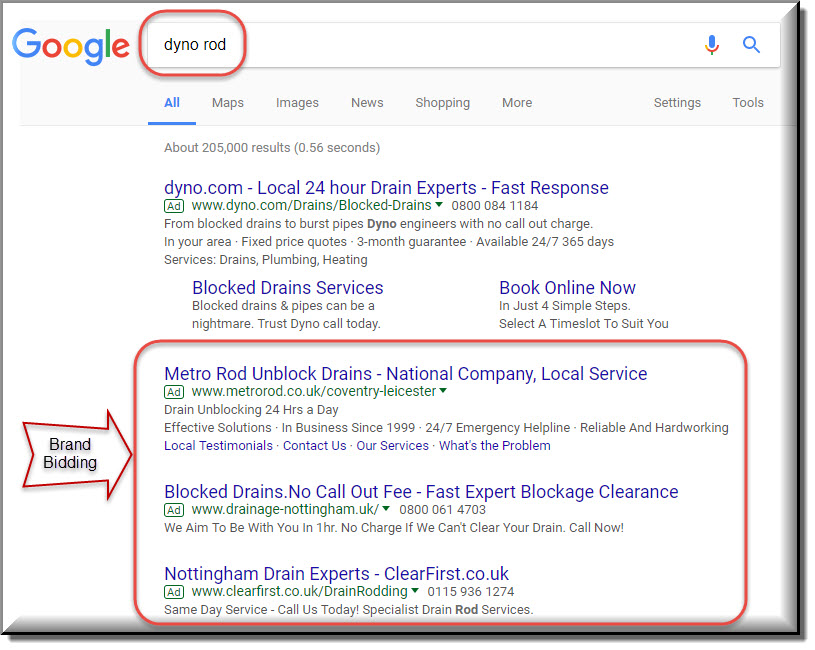
Task: Open Blocked Drains Services sitelink
Action: pos(287,288)
